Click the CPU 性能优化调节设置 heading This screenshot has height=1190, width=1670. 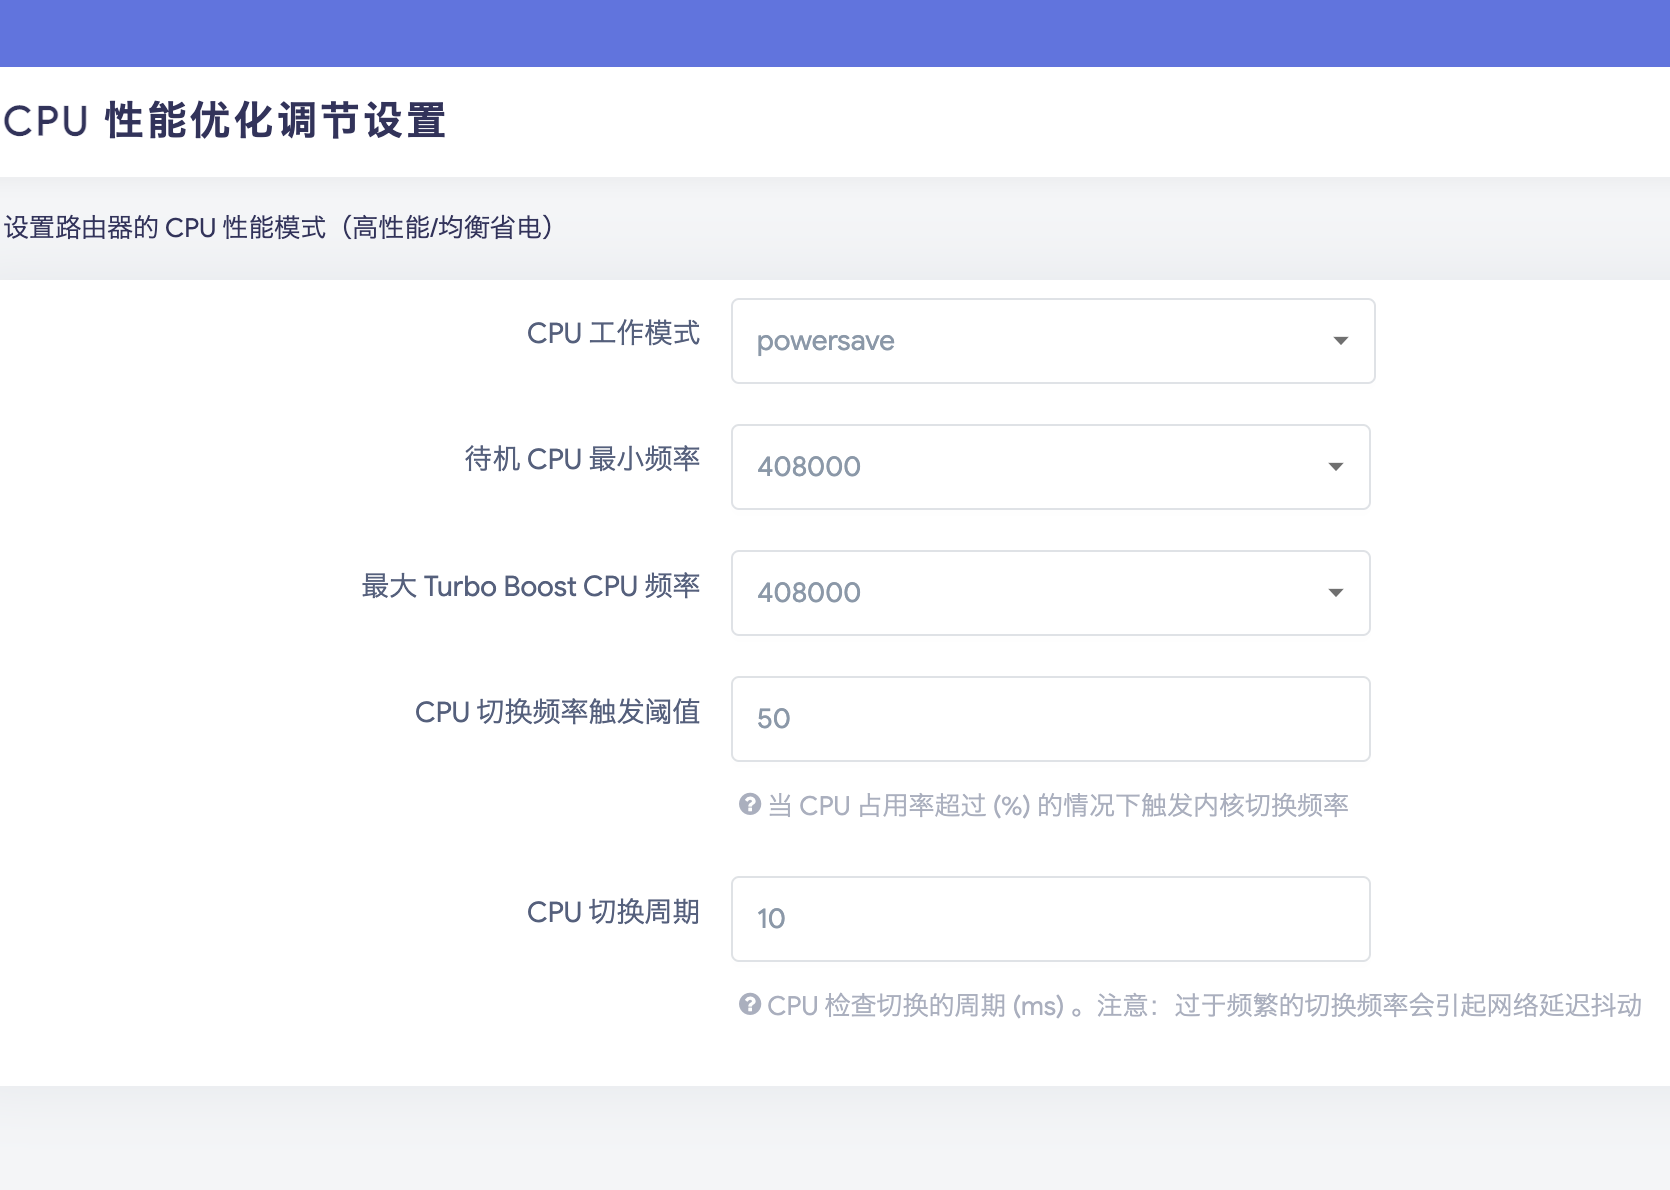[224, 121]
